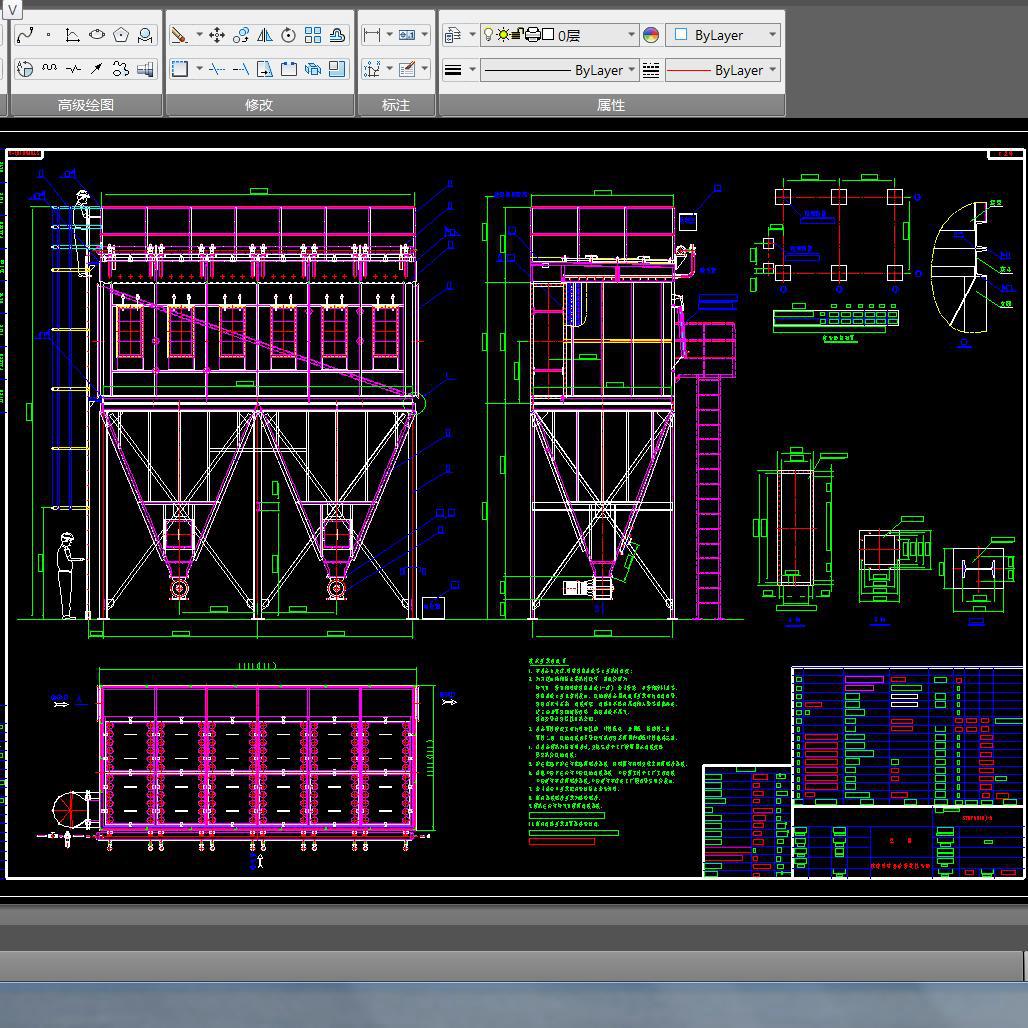Open the Layer manager icon
The image size is (1028, 1028).
pos(453,35)
